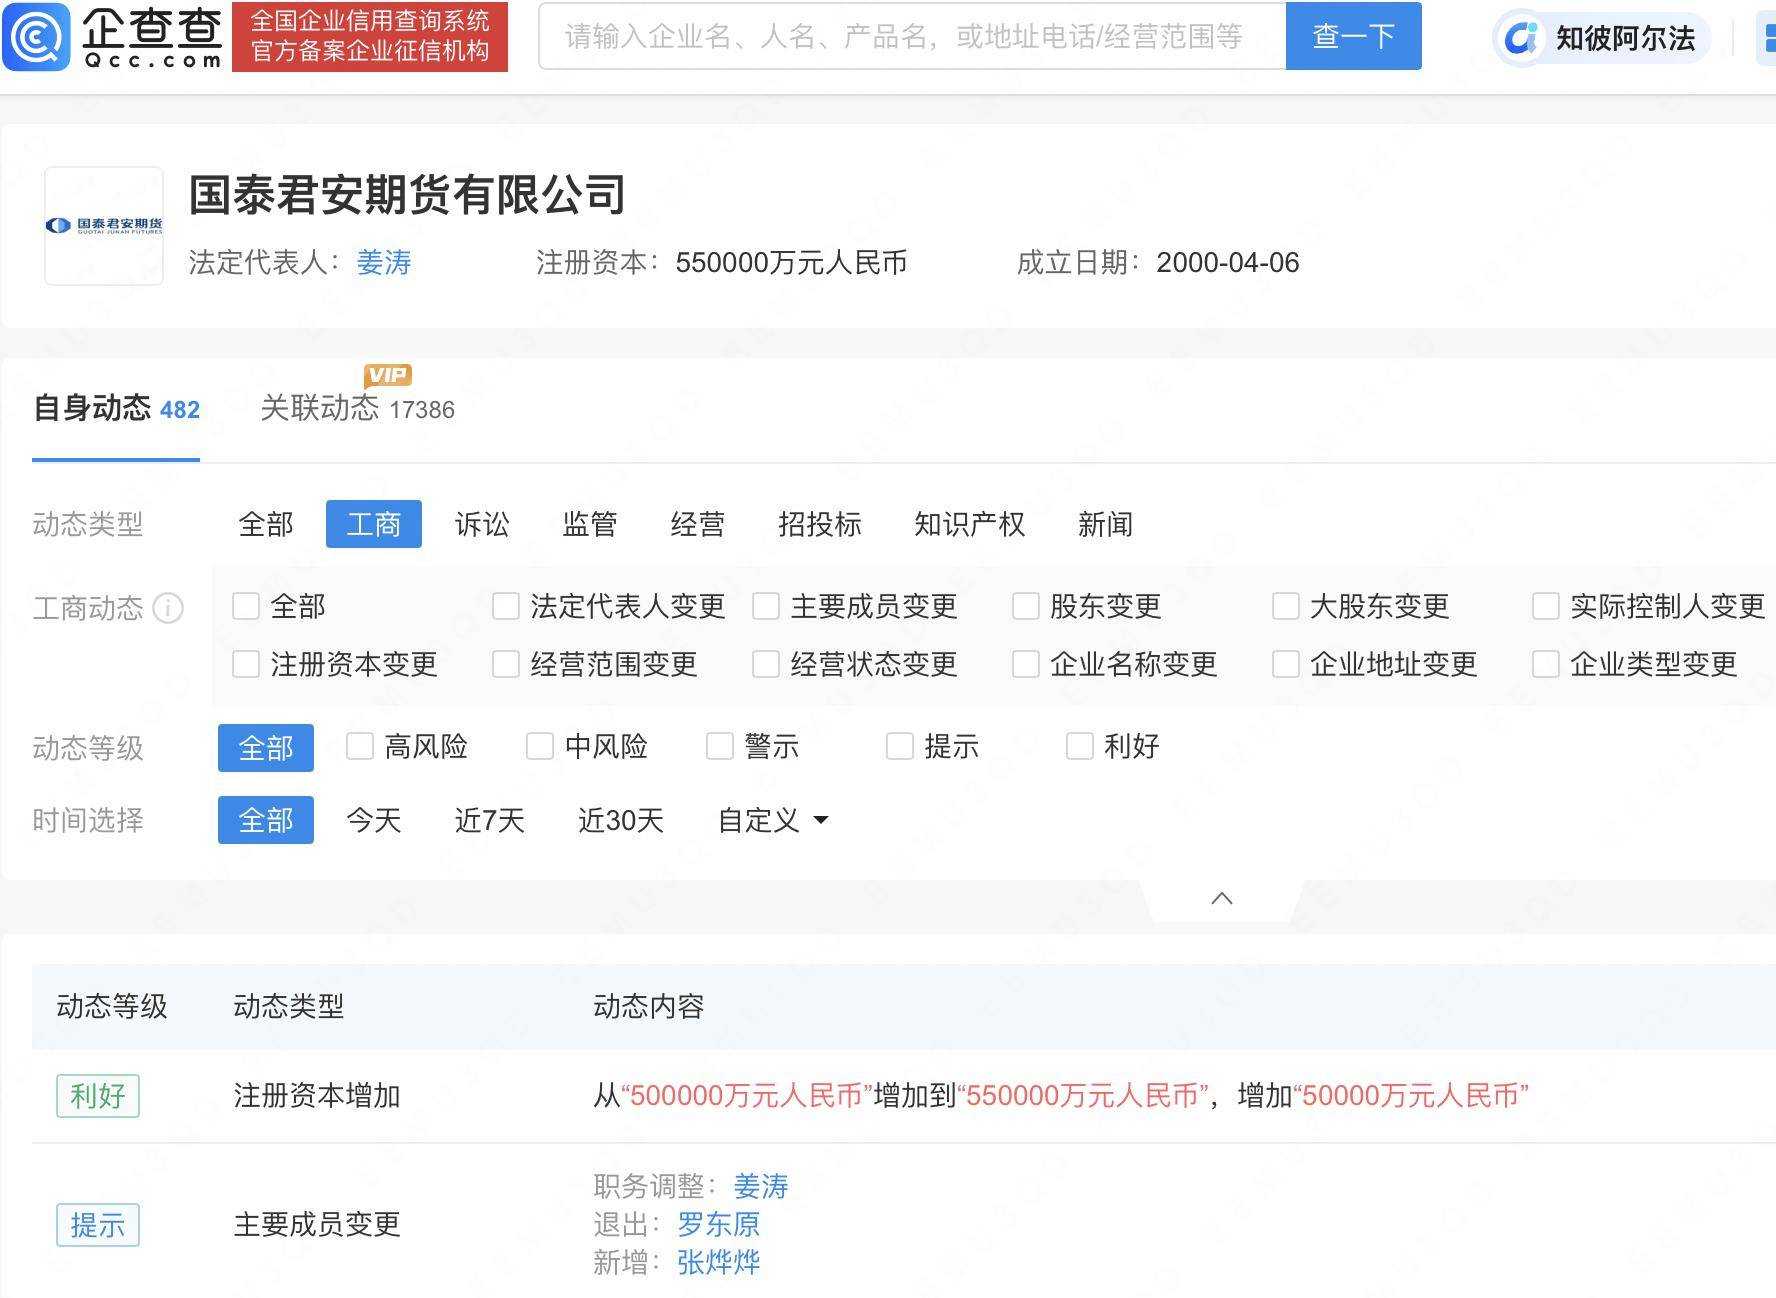
Task: Click the 提示 tag in table row
Action: 98,1225
